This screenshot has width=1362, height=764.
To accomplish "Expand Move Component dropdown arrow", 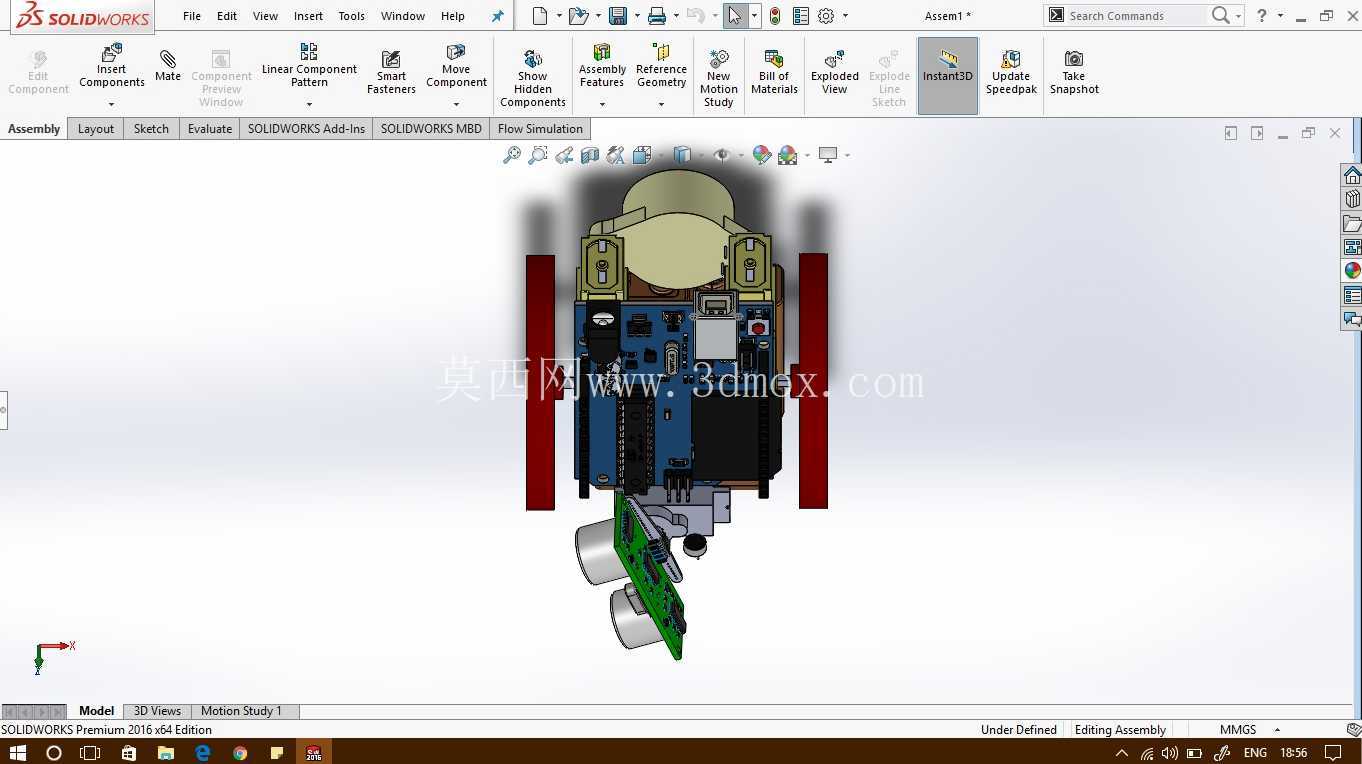I will click(456, 104).
